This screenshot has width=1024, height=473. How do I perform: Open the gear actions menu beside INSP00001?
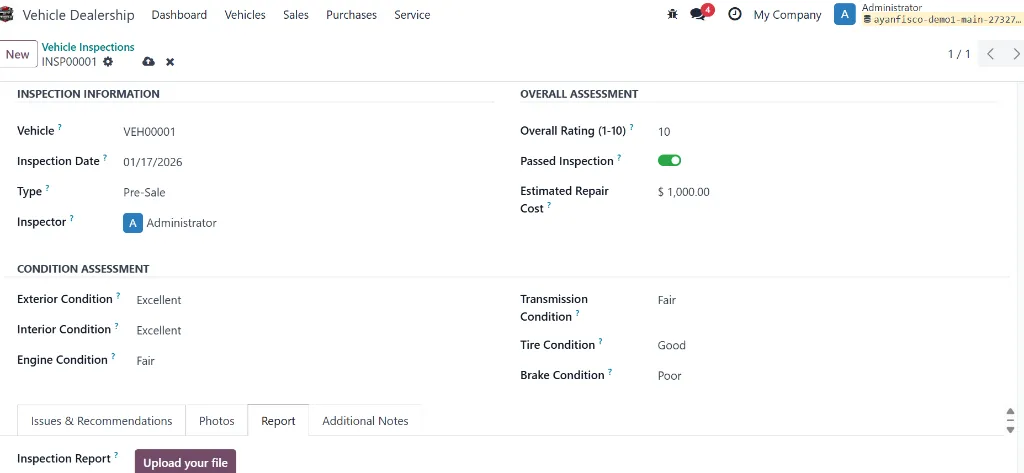pyautogui.click(x=108, y=61)
